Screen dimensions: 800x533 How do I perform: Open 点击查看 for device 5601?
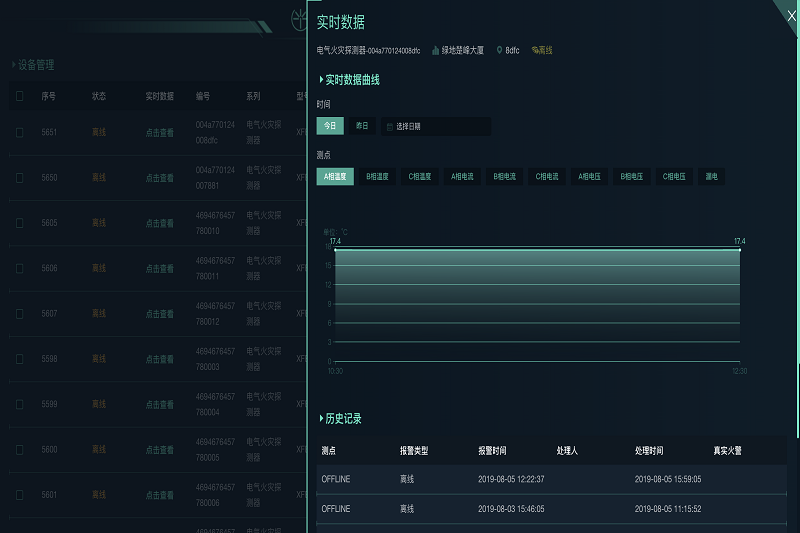point(160,495)
